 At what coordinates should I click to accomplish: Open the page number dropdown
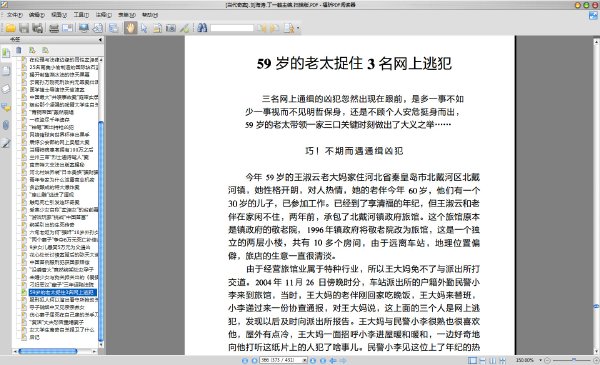305,360
